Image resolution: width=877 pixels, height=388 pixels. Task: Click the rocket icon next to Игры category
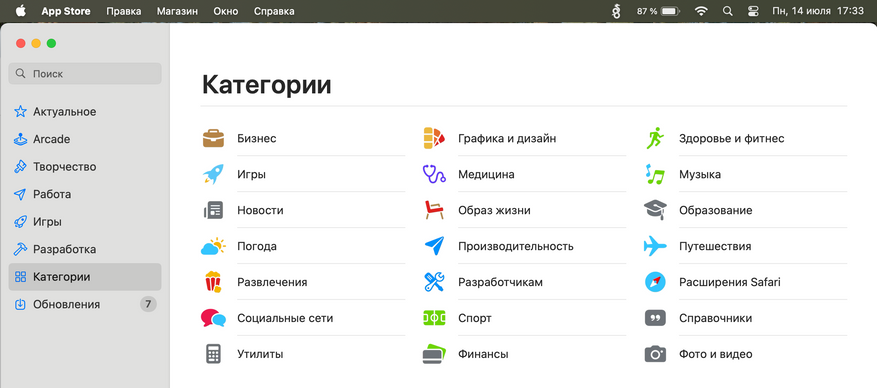(213, 174)
